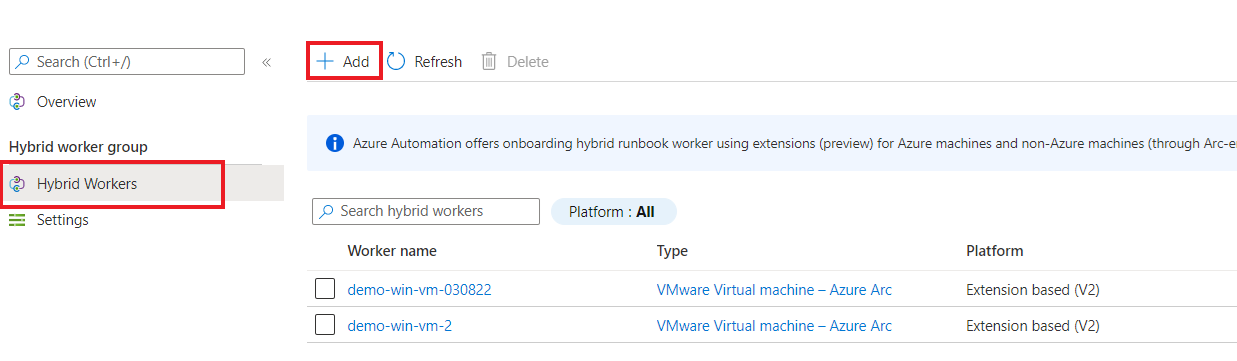
Task: Click Extension based (V2) in demo-win-vm-2 row
Action: [1033, 326]
